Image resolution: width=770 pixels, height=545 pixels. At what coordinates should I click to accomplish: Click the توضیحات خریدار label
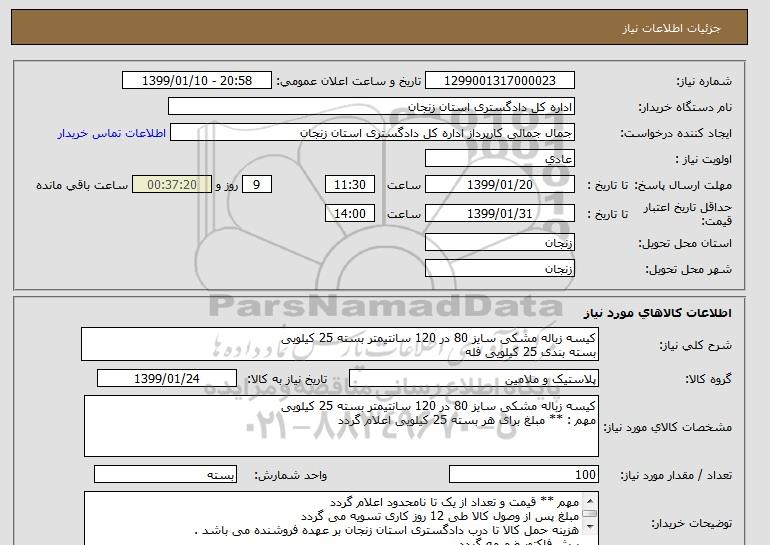[x=691, y=523]
